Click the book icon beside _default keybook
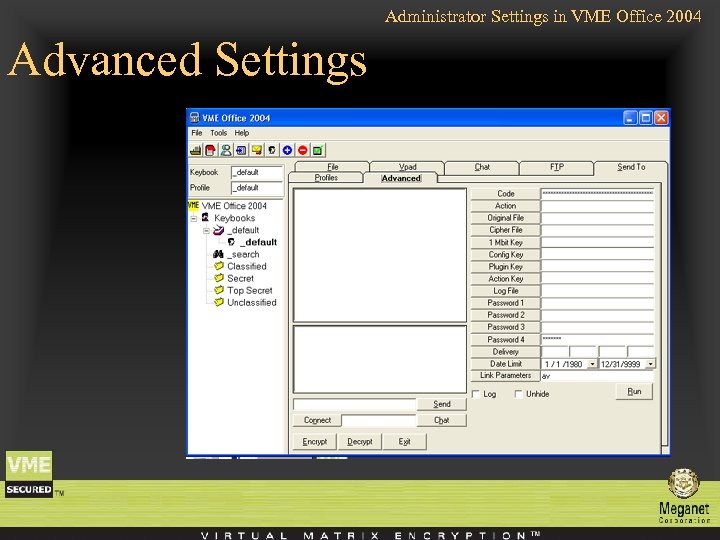This screenshot has width=720, height=540. [219, 230]
